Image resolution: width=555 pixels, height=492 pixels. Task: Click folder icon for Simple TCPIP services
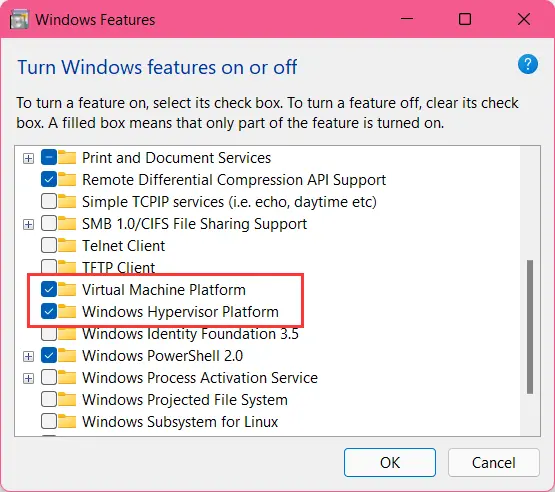(x=67, y=202)
